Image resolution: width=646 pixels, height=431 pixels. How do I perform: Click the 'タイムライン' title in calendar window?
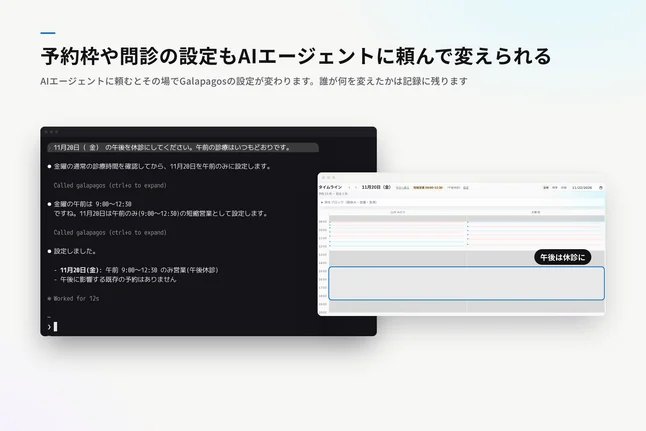point(330,187)
